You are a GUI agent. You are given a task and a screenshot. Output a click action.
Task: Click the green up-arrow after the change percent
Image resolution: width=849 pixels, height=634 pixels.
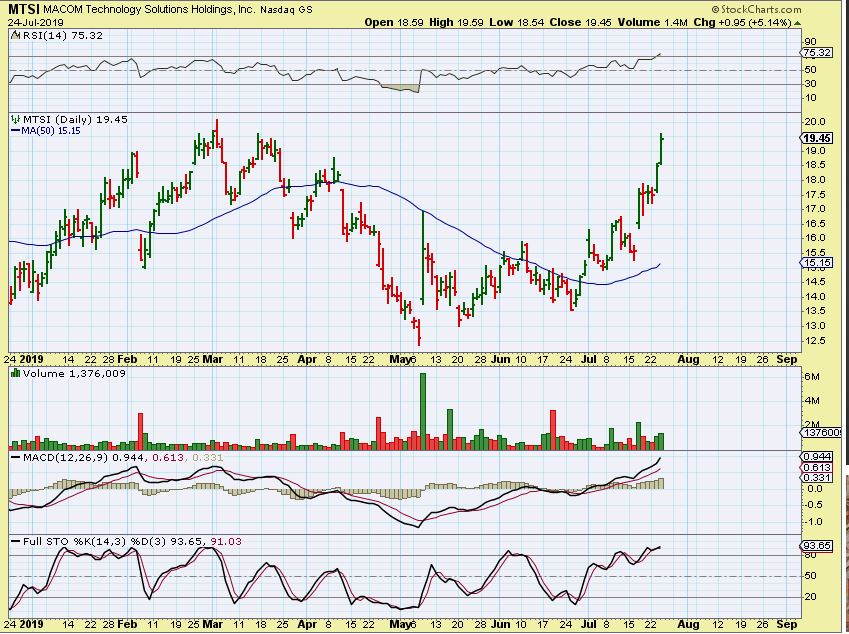tap(797, 23)
